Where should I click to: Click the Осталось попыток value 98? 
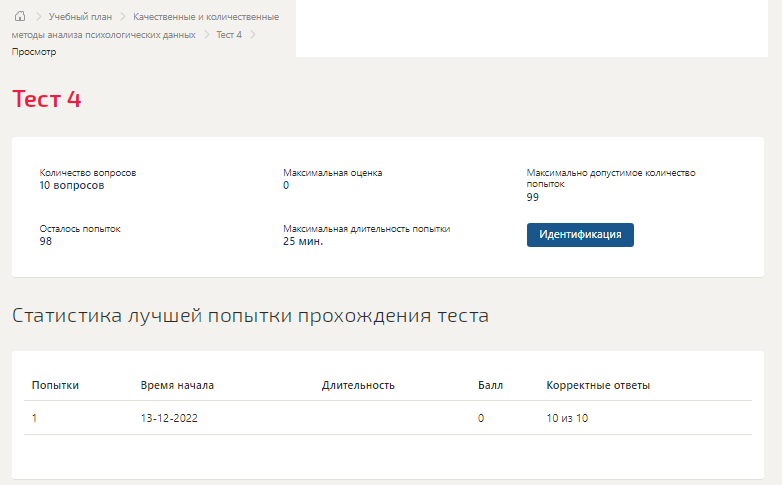tap(46, 241)
